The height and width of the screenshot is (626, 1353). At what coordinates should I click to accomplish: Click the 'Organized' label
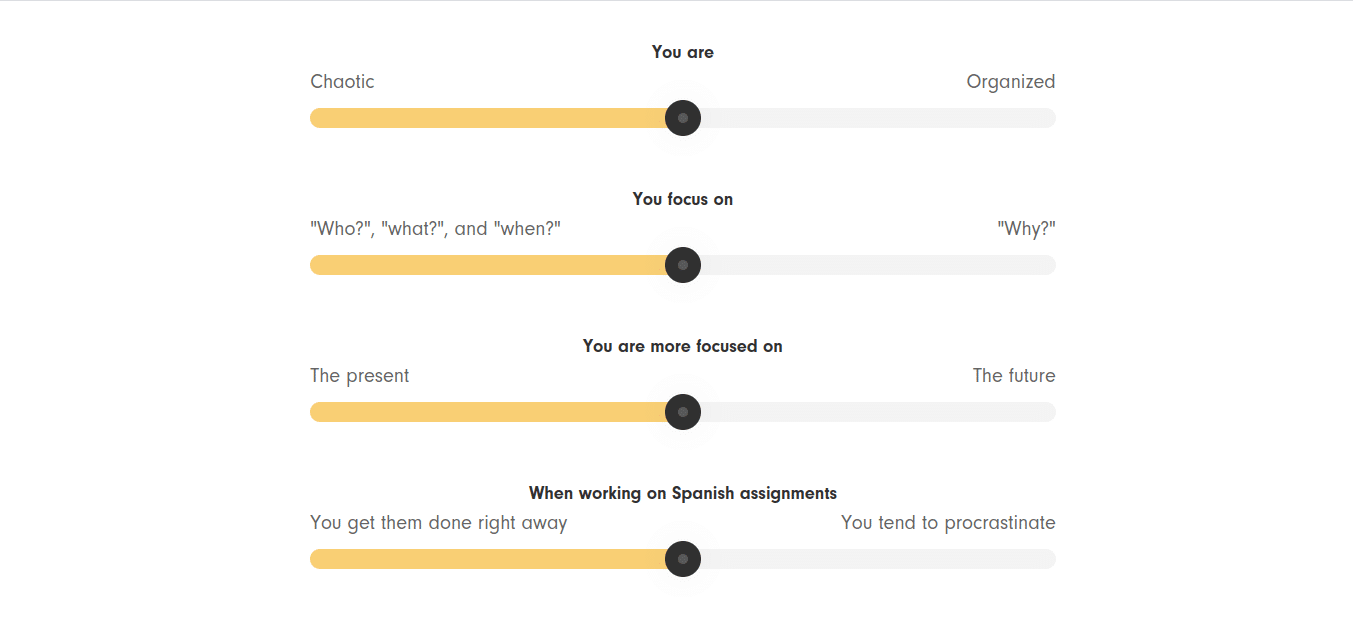pos(1010,82)
